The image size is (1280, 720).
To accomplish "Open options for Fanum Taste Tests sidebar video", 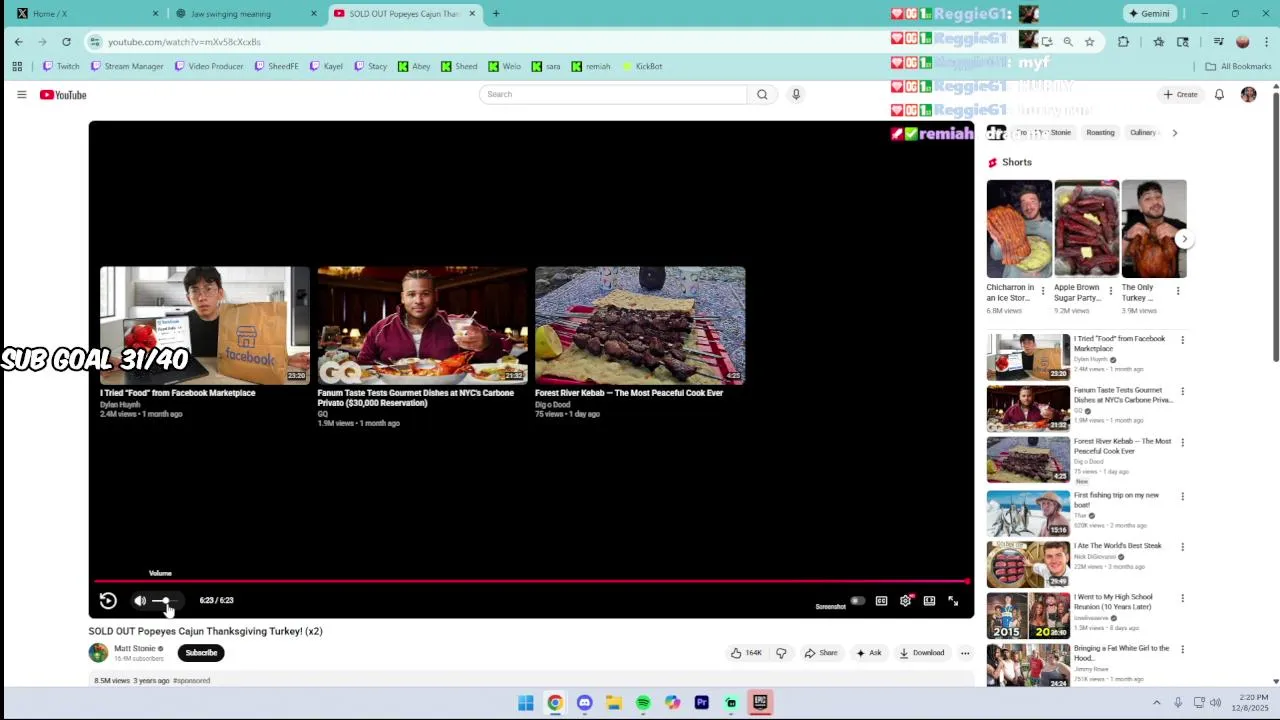I will (1182, 391).
